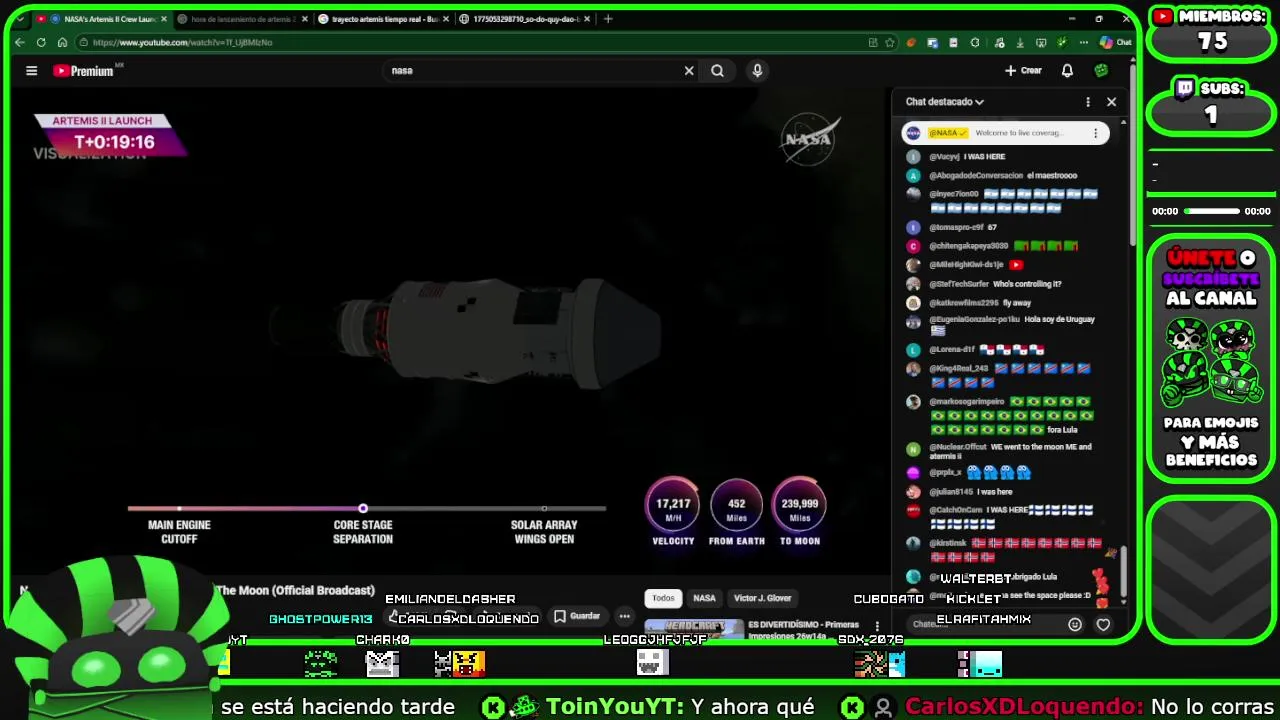Click the 'Únete o Suscríbete al canal' banner
The height and width of the screenshot is (720, 1280).
(1211, 359)
